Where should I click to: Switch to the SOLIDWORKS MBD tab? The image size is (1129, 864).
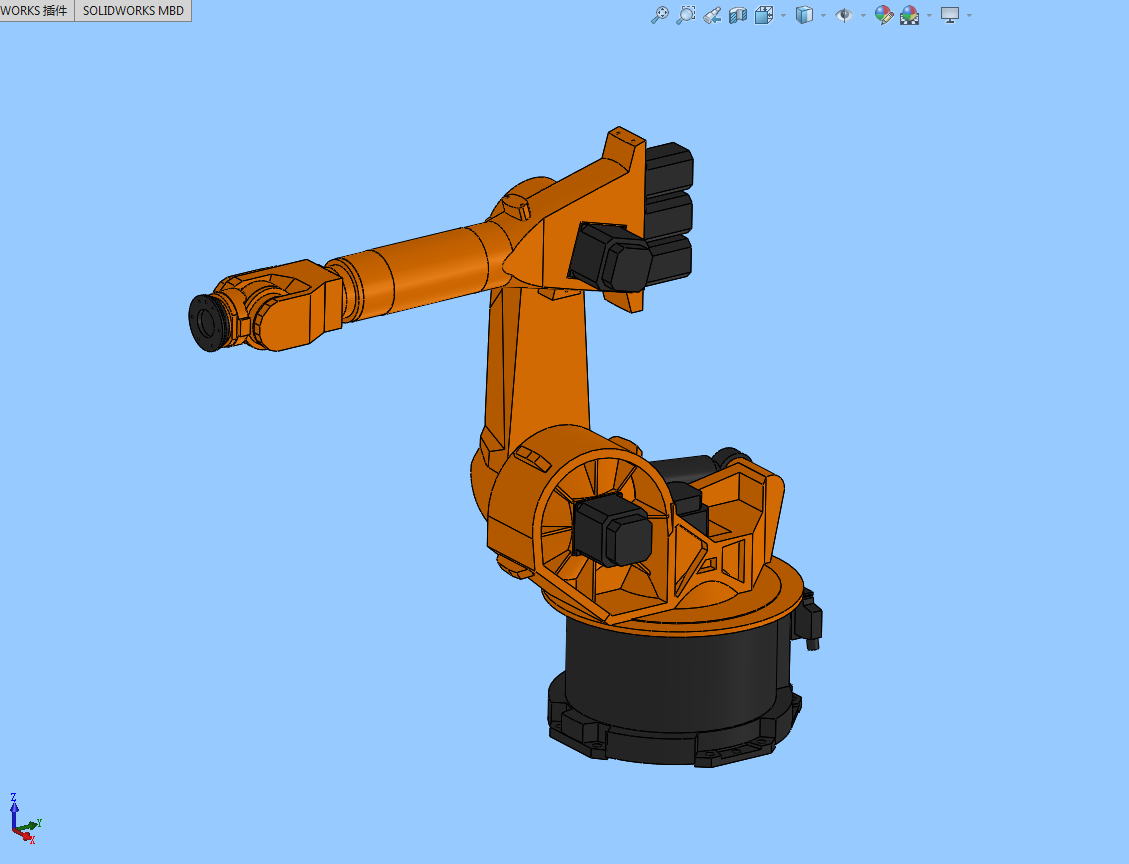click(133, 11)
